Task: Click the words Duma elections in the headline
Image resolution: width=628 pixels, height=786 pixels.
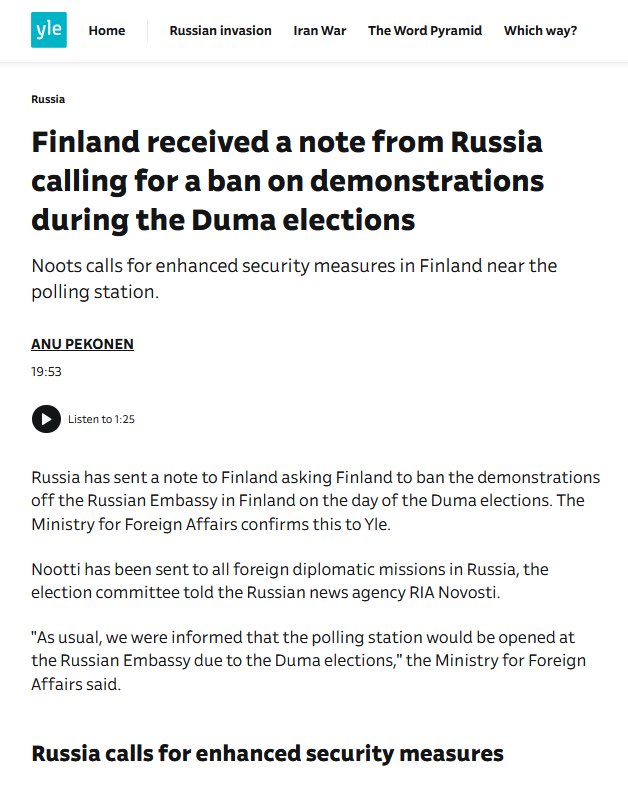Action: tap(303, 220)
